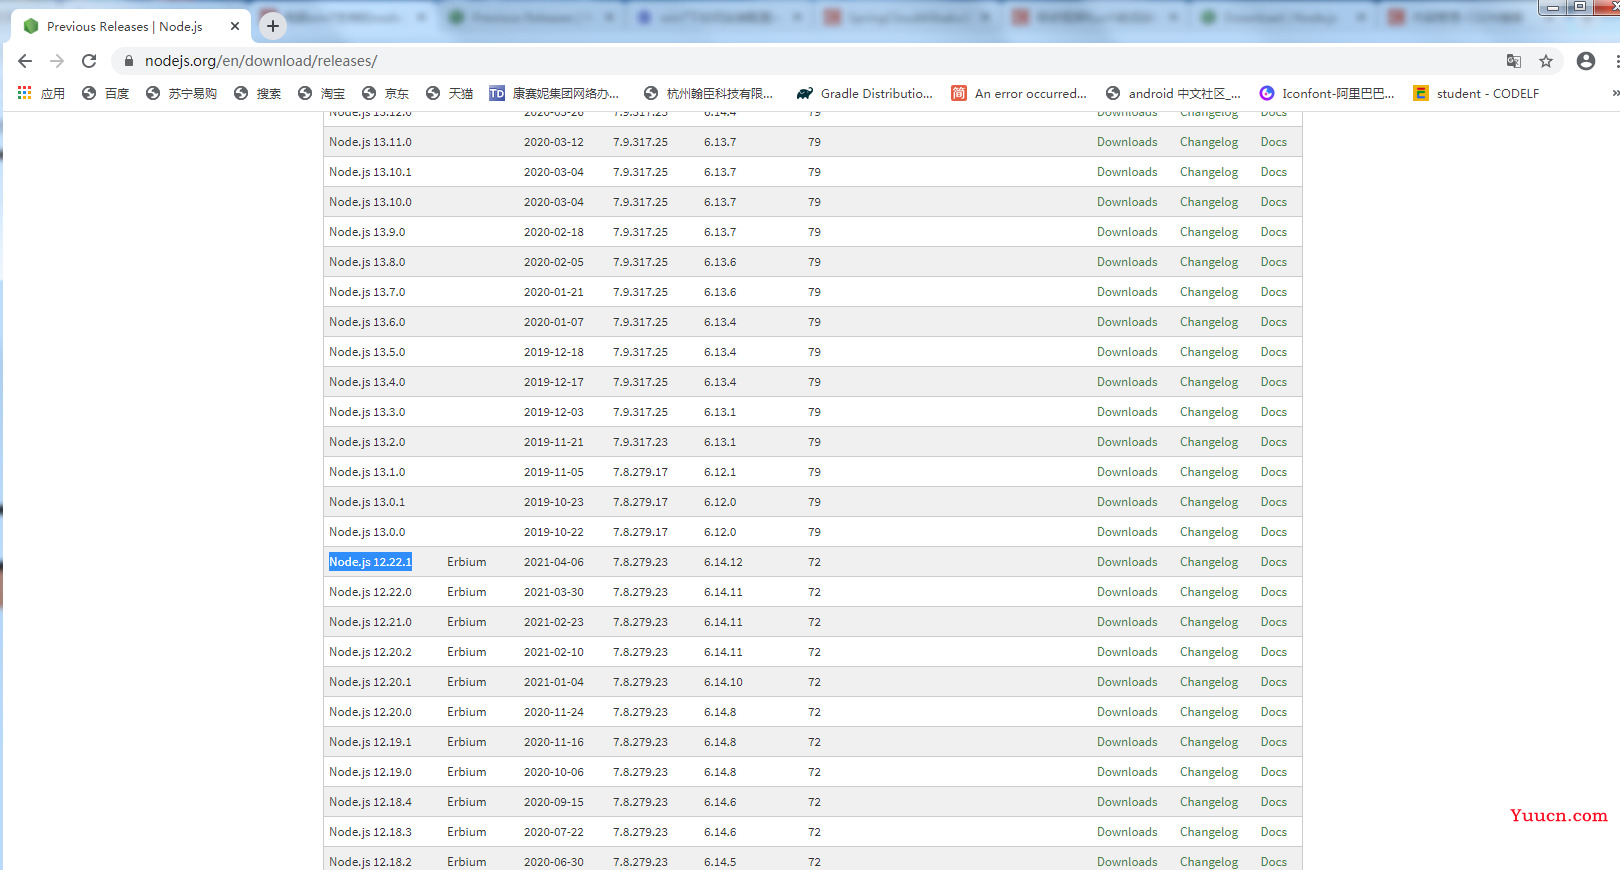1620x870 pixels.
Task: Open Downloads for Node.js 13.11.0
Action: [x=1127, y=142]
